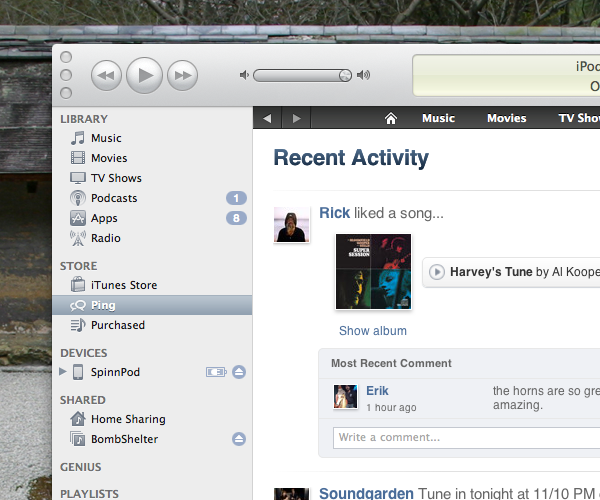
Task: Click the iPod status display area
Action: click(x=506, y=75)
